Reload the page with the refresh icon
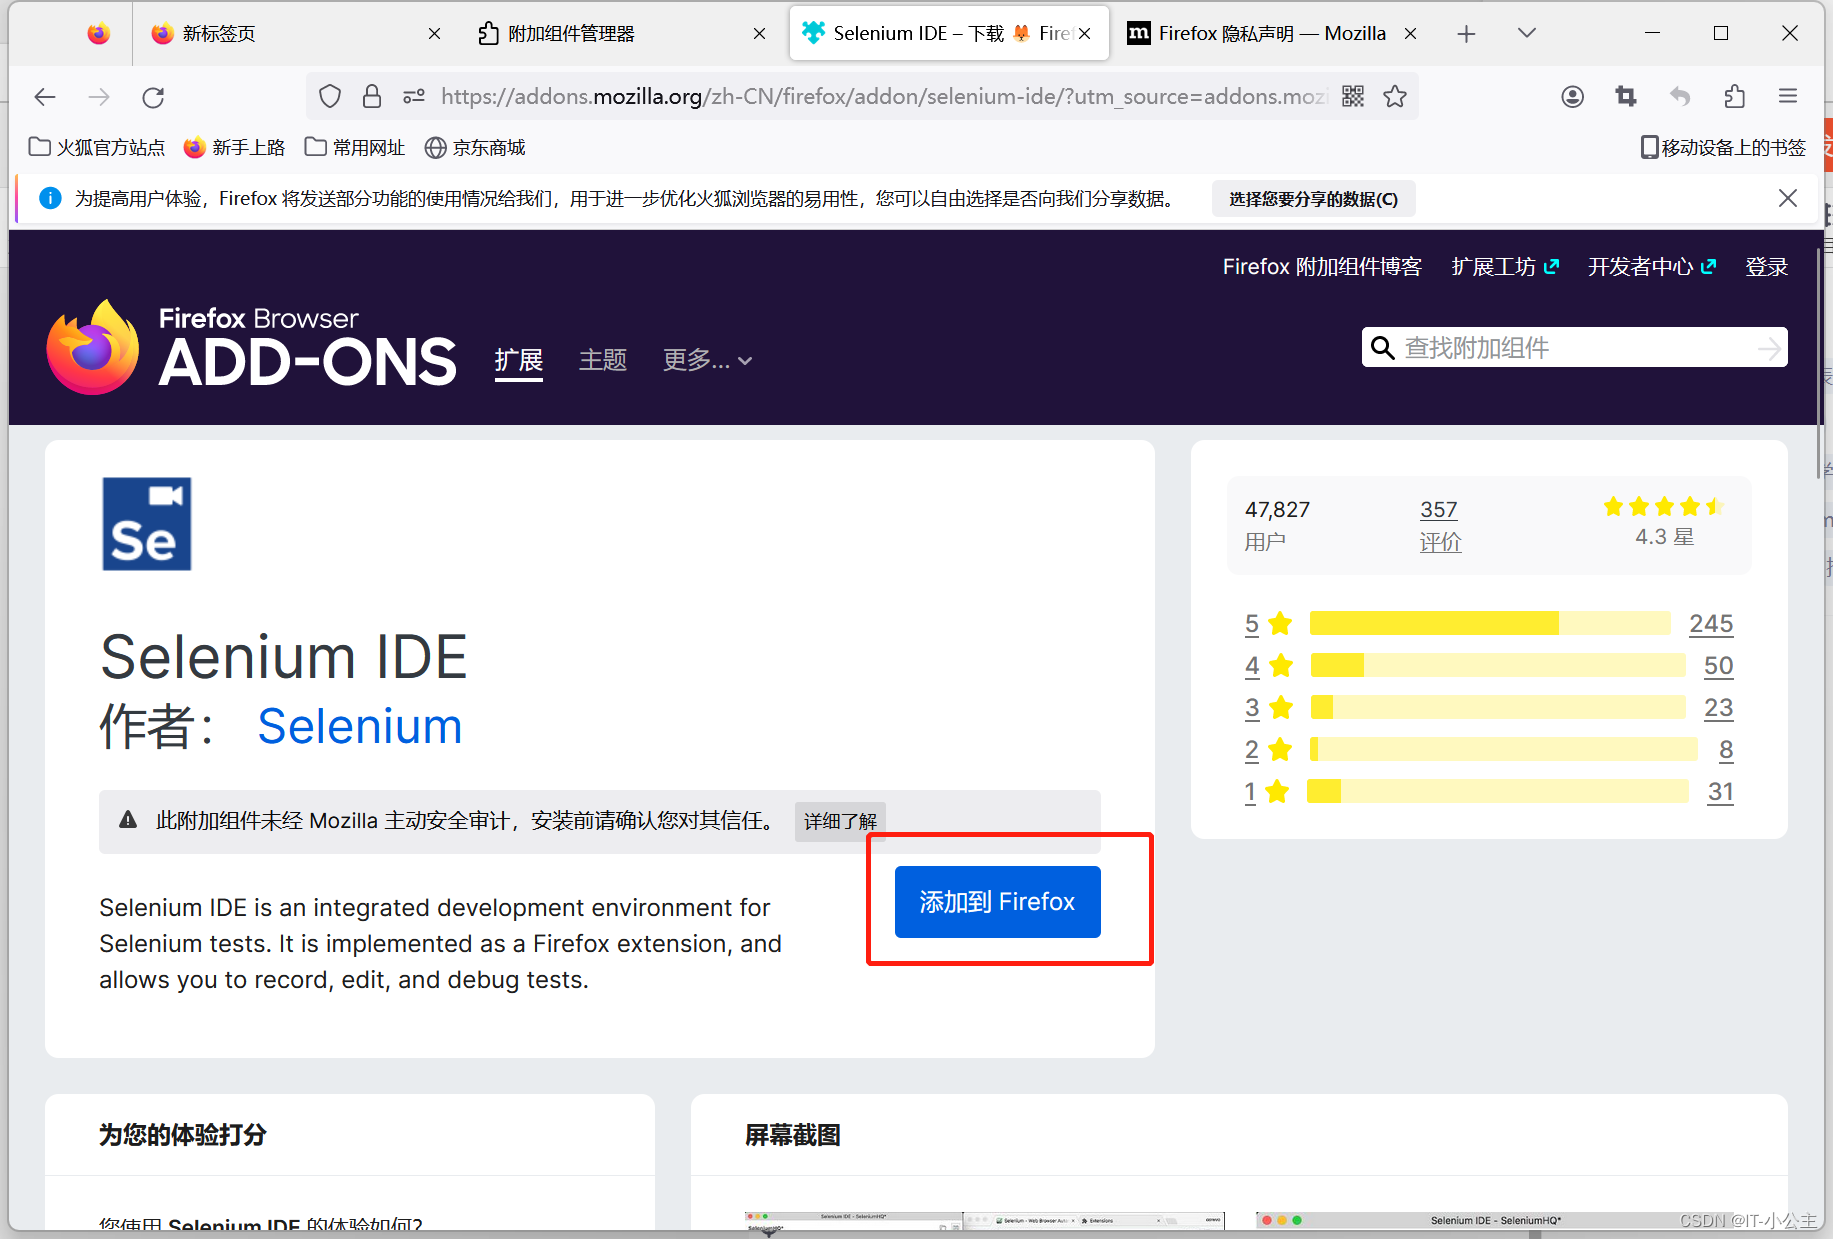 click(153, 97)
